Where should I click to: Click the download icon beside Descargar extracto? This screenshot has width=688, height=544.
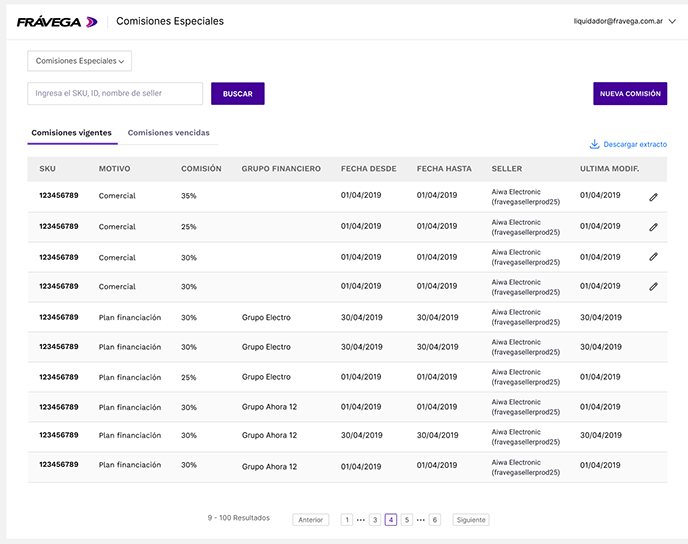tap(594, 144)
